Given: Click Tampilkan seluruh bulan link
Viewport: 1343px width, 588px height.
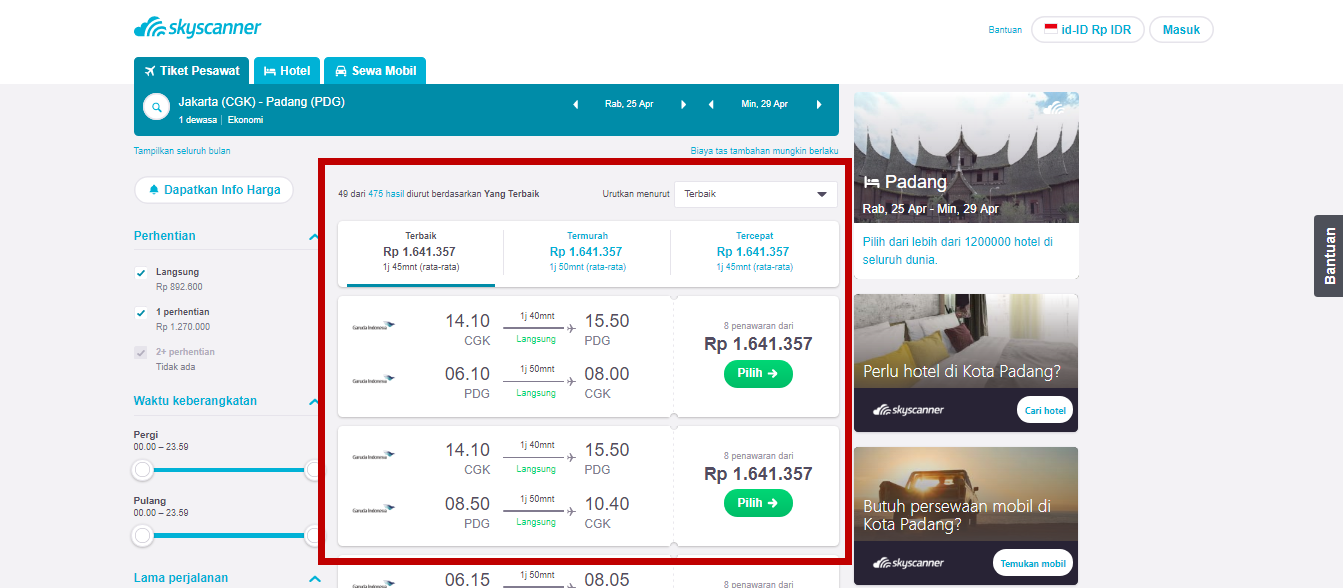Looking at the screenshot, I should point(182,151).
